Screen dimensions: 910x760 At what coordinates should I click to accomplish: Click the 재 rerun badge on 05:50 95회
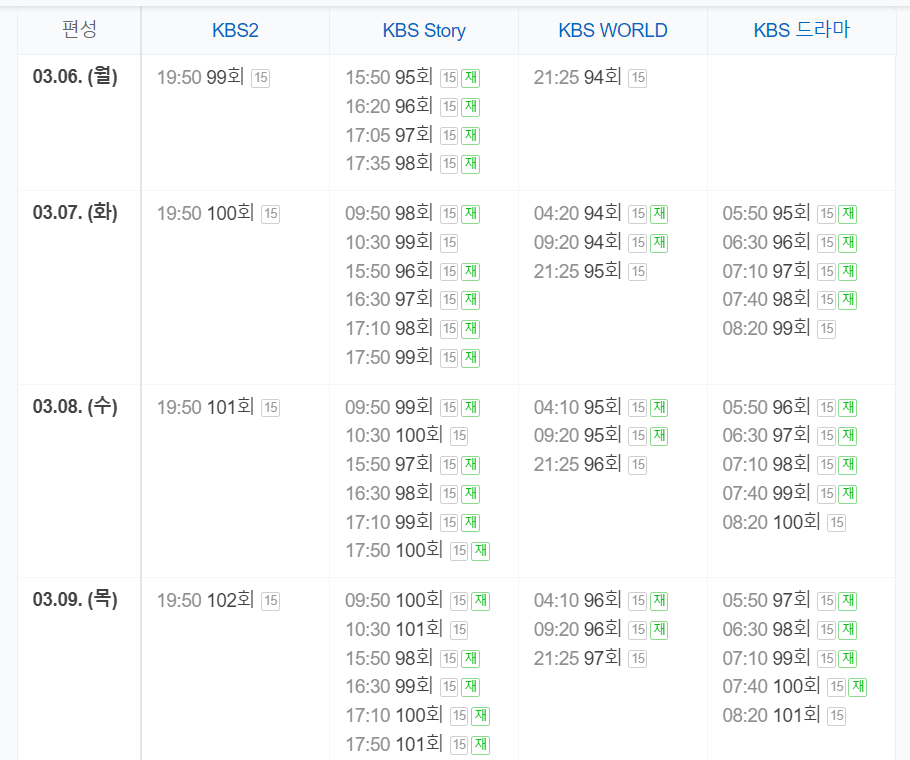[848, 214]
